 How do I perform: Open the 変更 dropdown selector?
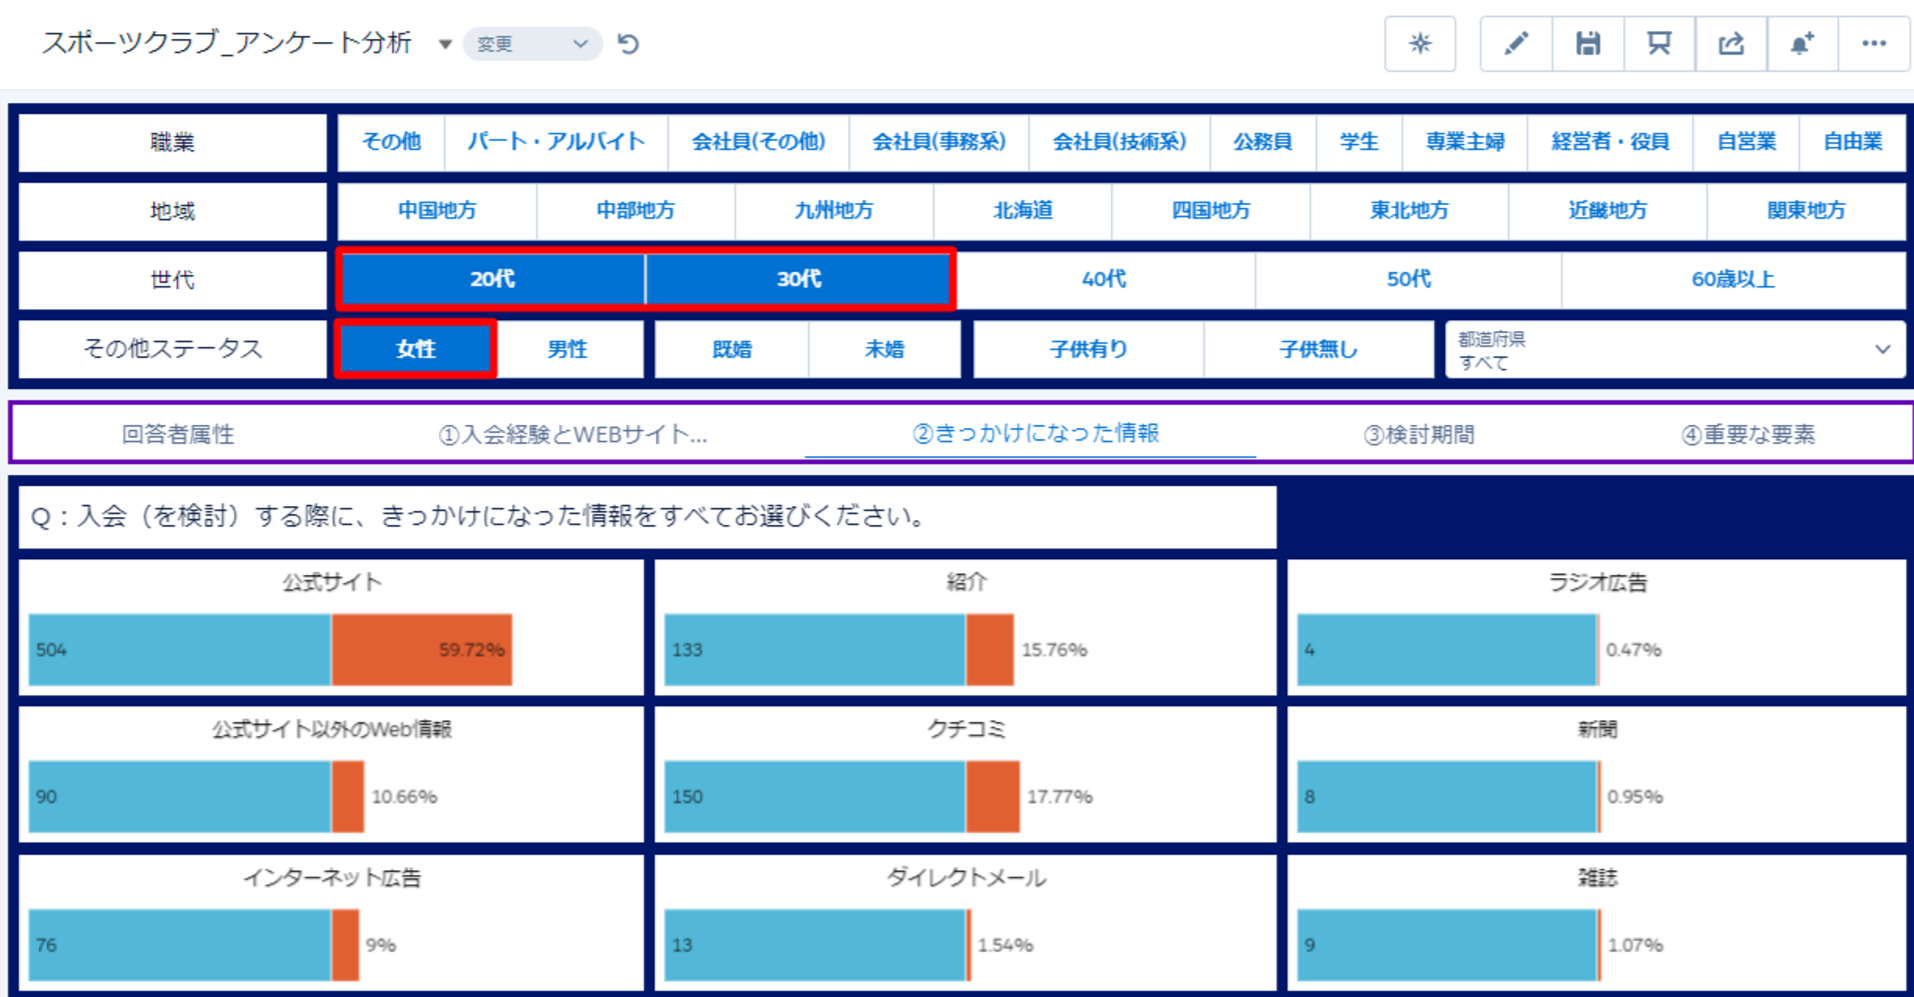[531, 44]
